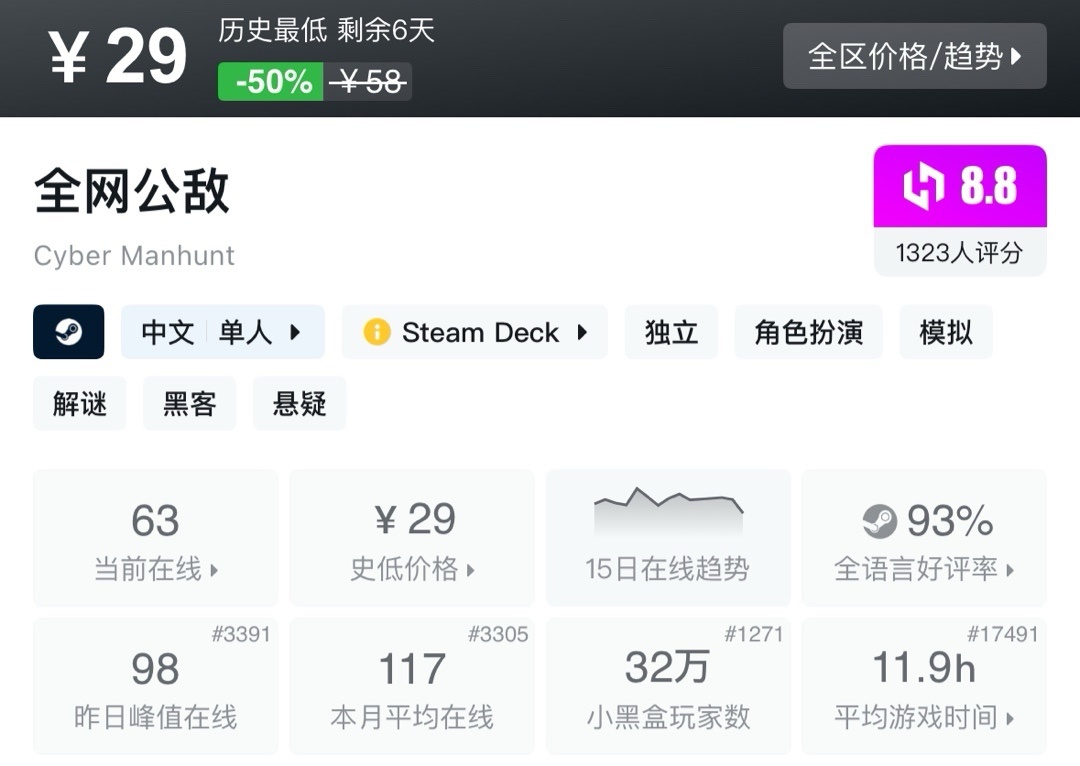This screenshot has height=766, width=1080.
Task: Choose the 悬疑 tag
Action: pos(299,404)
